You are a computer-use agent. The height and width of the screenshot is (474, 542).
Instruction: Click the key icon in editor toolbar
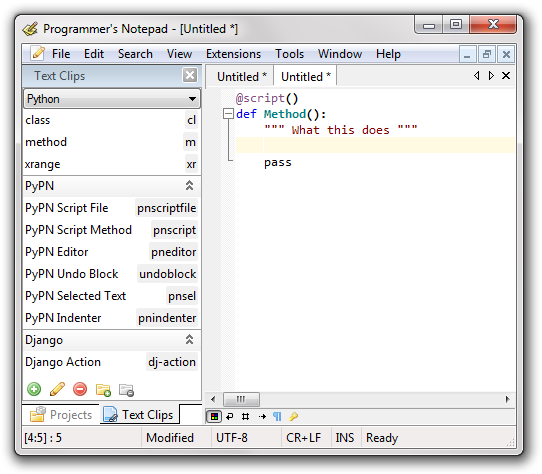click(293, 417)
